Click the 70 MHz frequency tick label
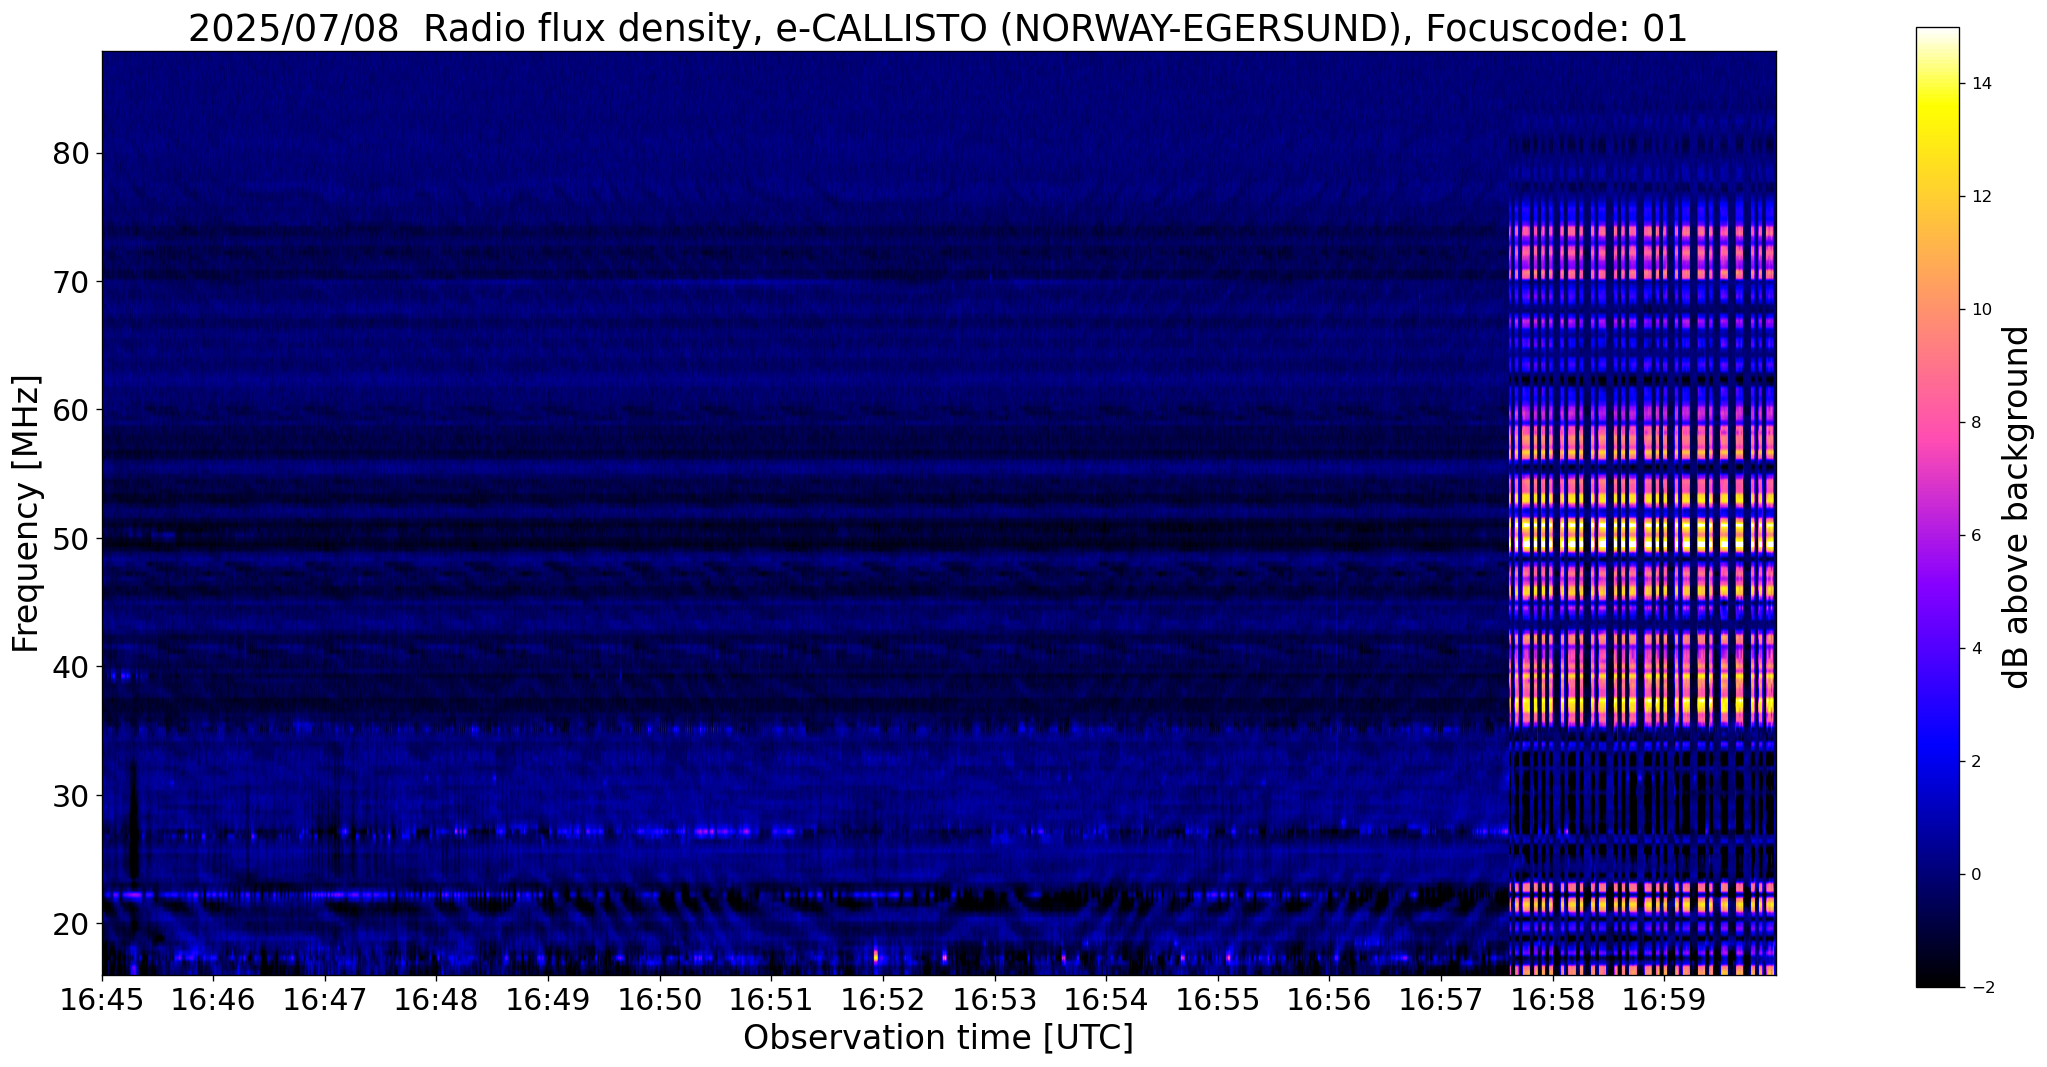 71,282
